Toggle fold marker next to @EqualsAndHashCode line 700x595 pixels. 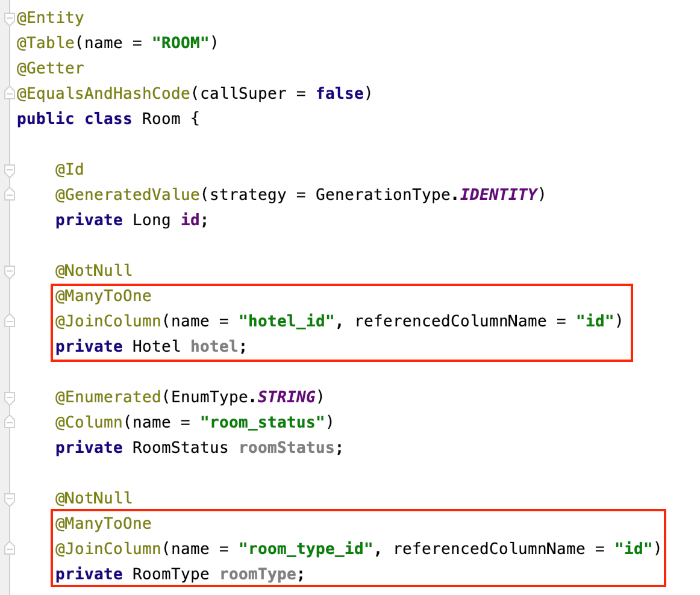[9, 93]
